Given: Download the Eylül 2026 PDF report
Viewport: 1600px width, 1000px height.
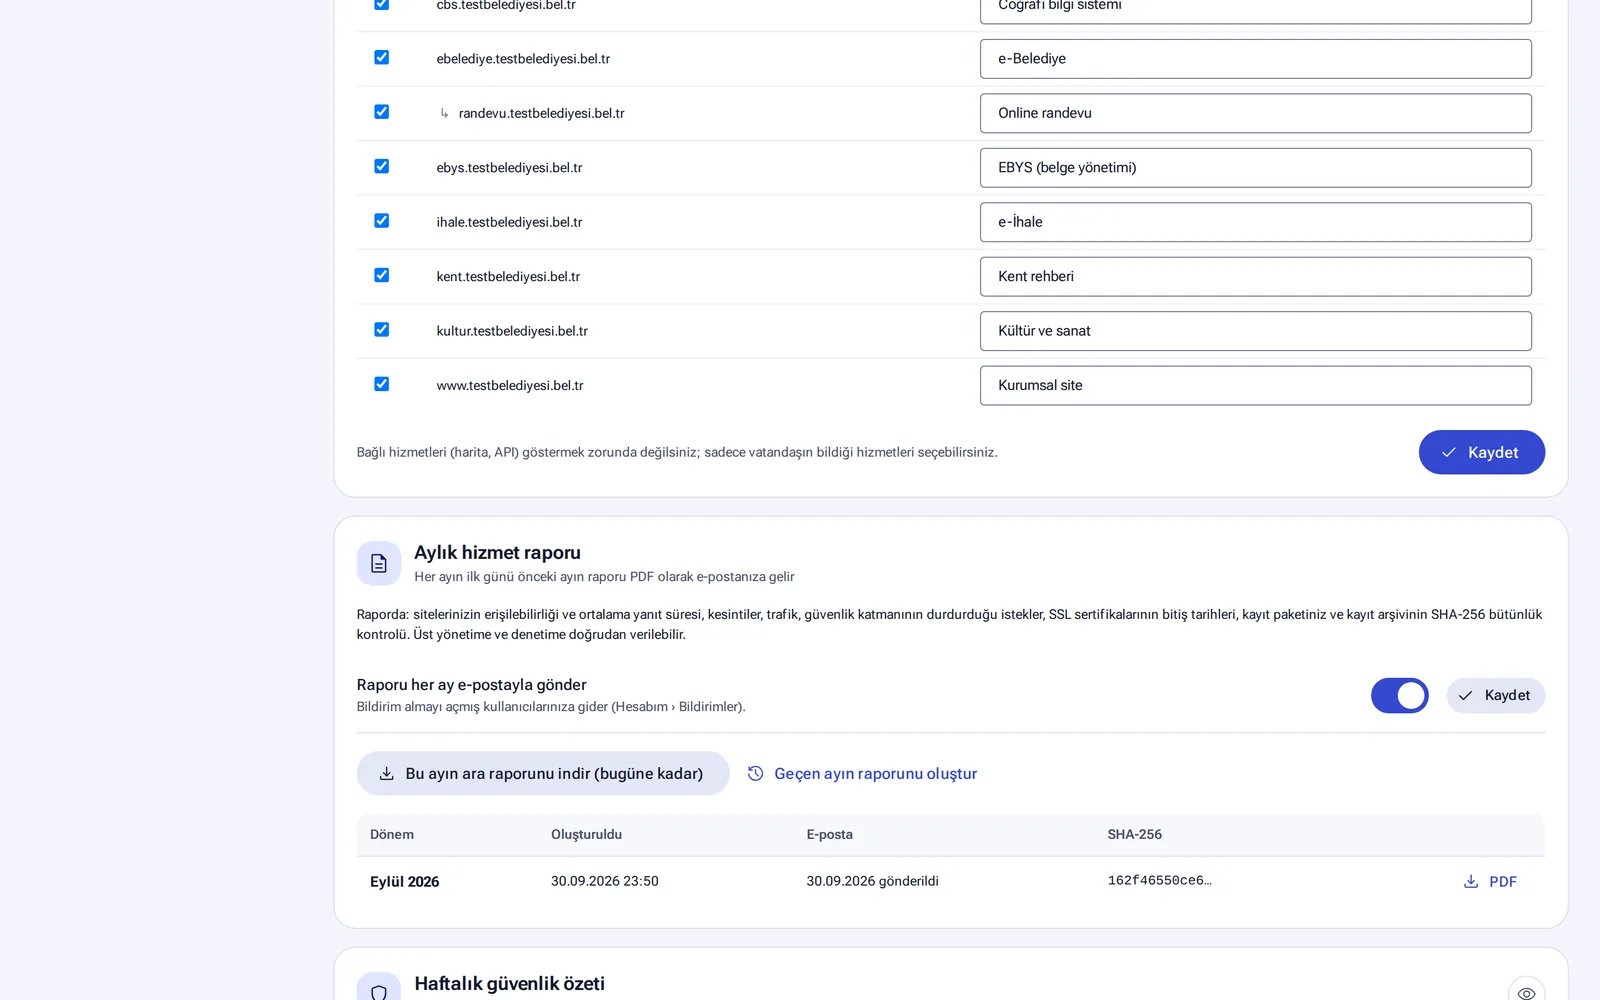Looking at the screenshot, I should click(1490, 882).
